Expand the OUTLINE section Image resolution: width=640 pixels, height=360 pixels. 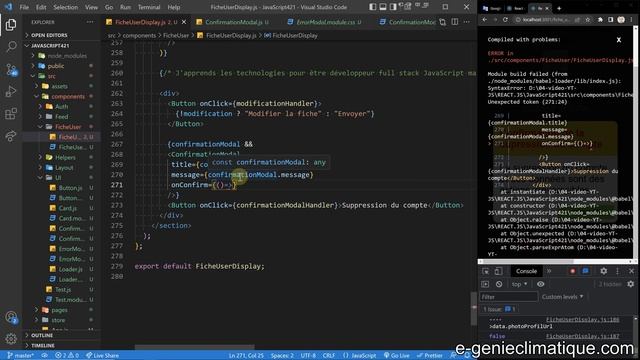61,335
